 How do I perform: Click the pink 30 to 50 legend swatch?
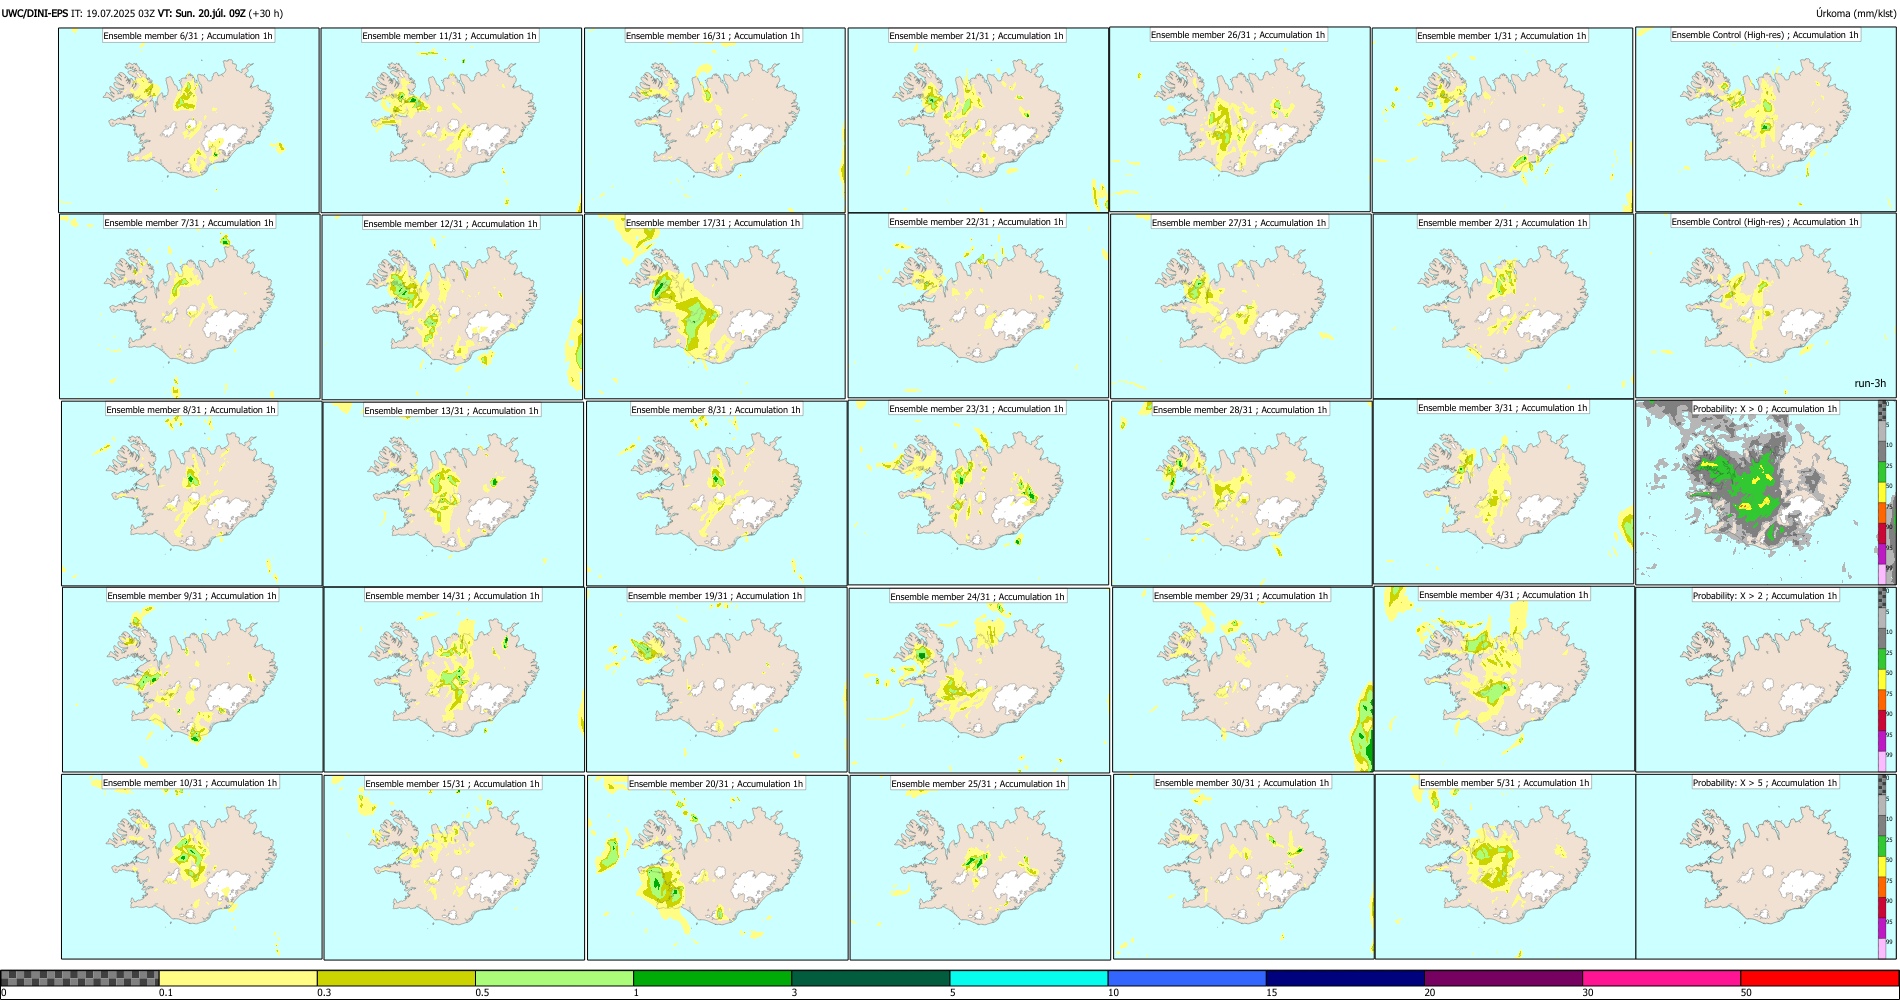click(x=1661, y=978)
